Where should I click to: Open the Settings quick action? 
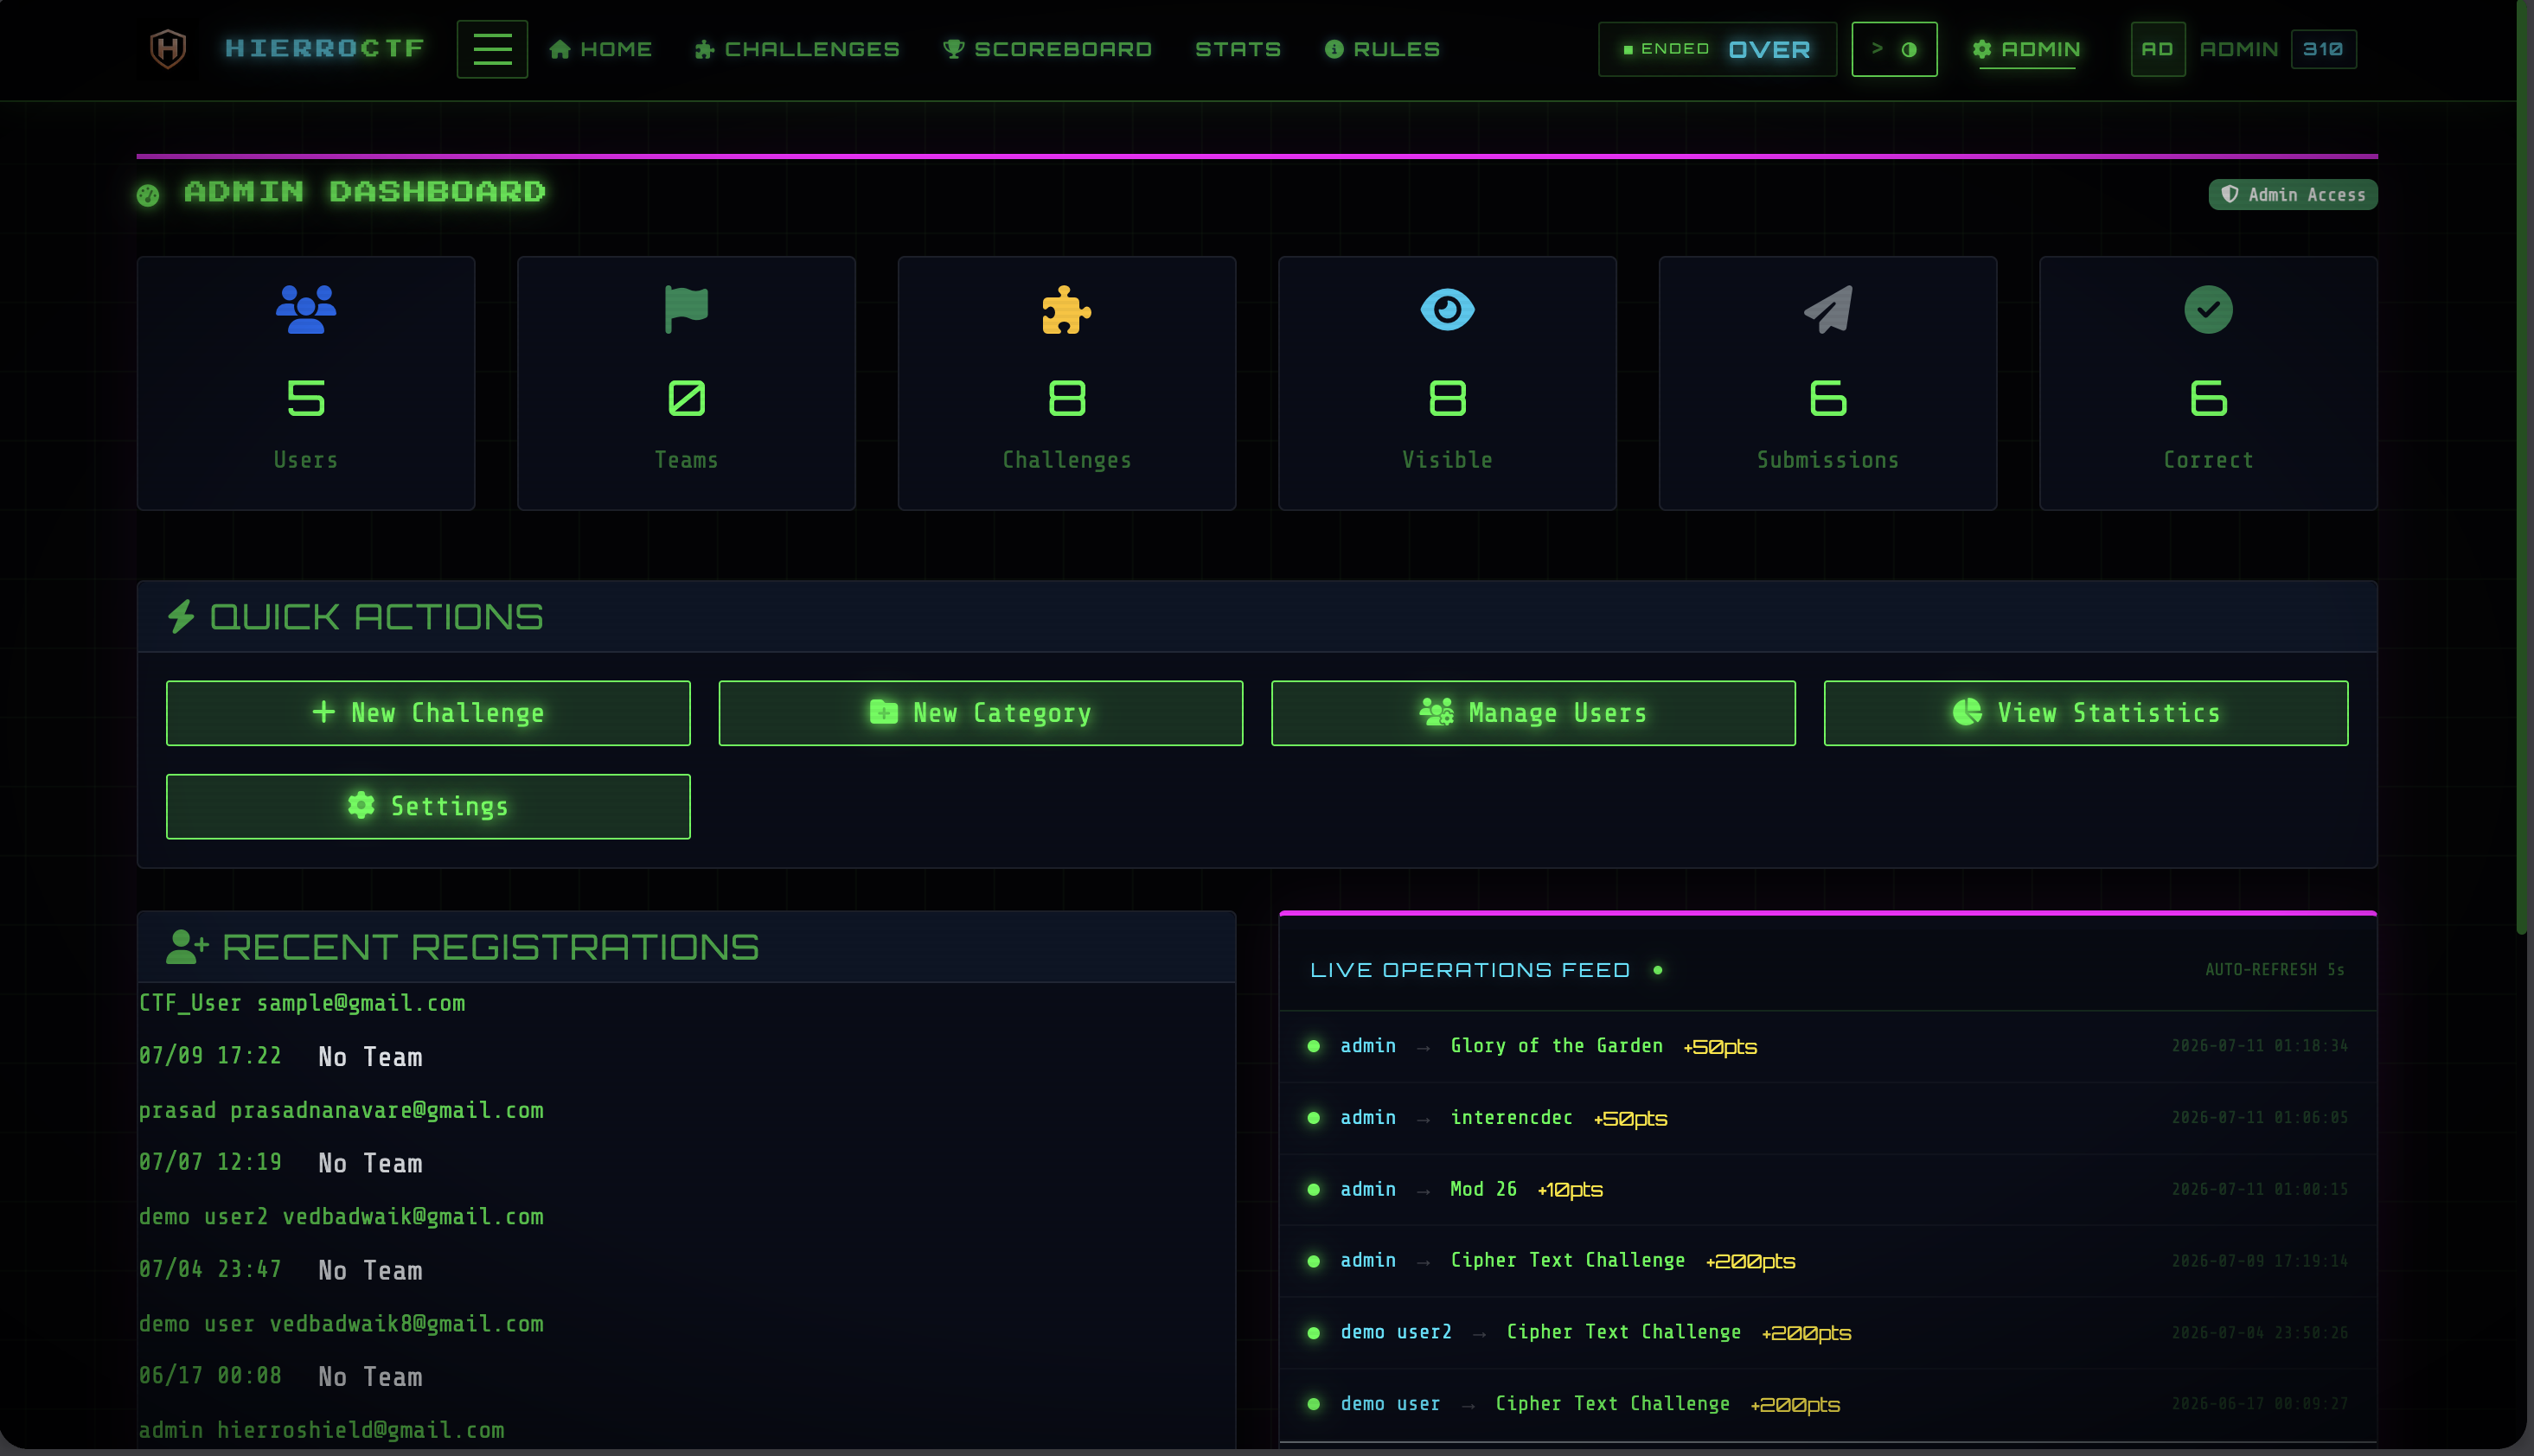pos(428,806)
